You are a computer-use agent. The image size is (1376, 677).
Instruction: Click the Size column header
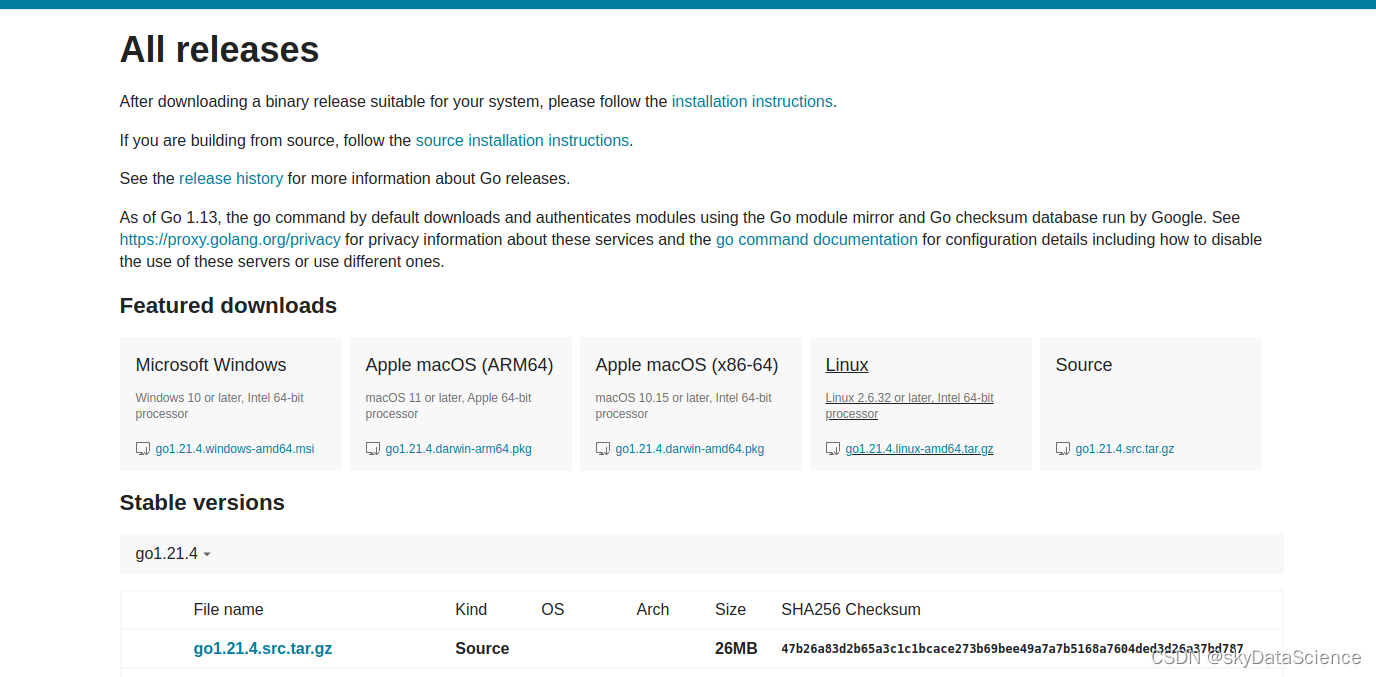731,609
